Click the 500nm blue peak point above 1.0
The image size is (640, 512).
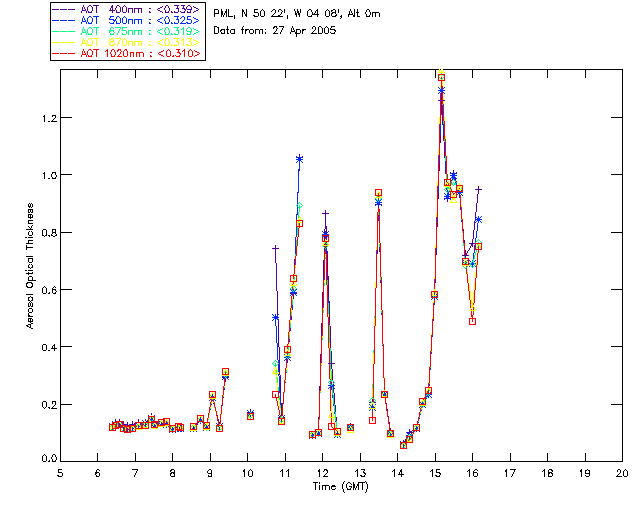coord(300,159)
